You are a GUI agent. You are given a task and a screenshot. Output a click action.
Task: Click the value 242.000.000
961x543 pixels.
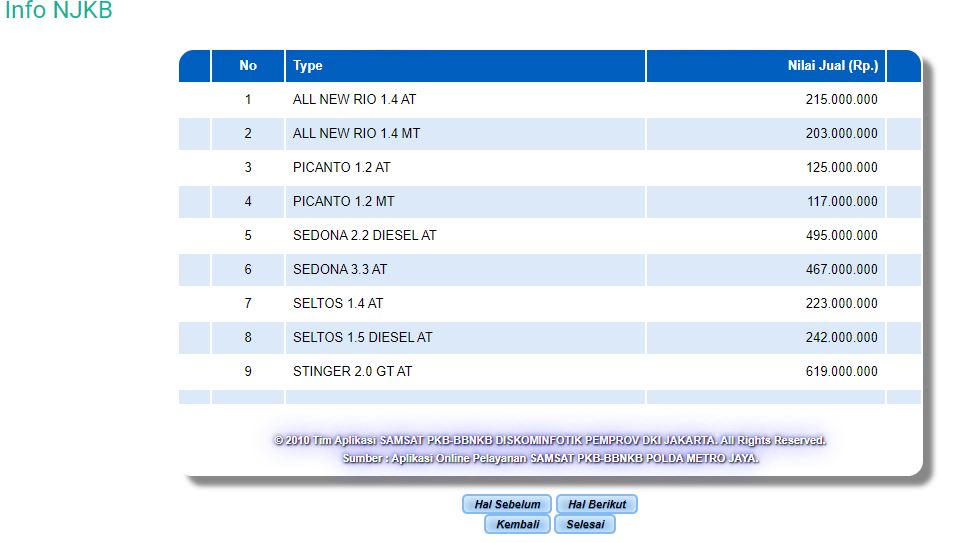(x=841, y=338)
